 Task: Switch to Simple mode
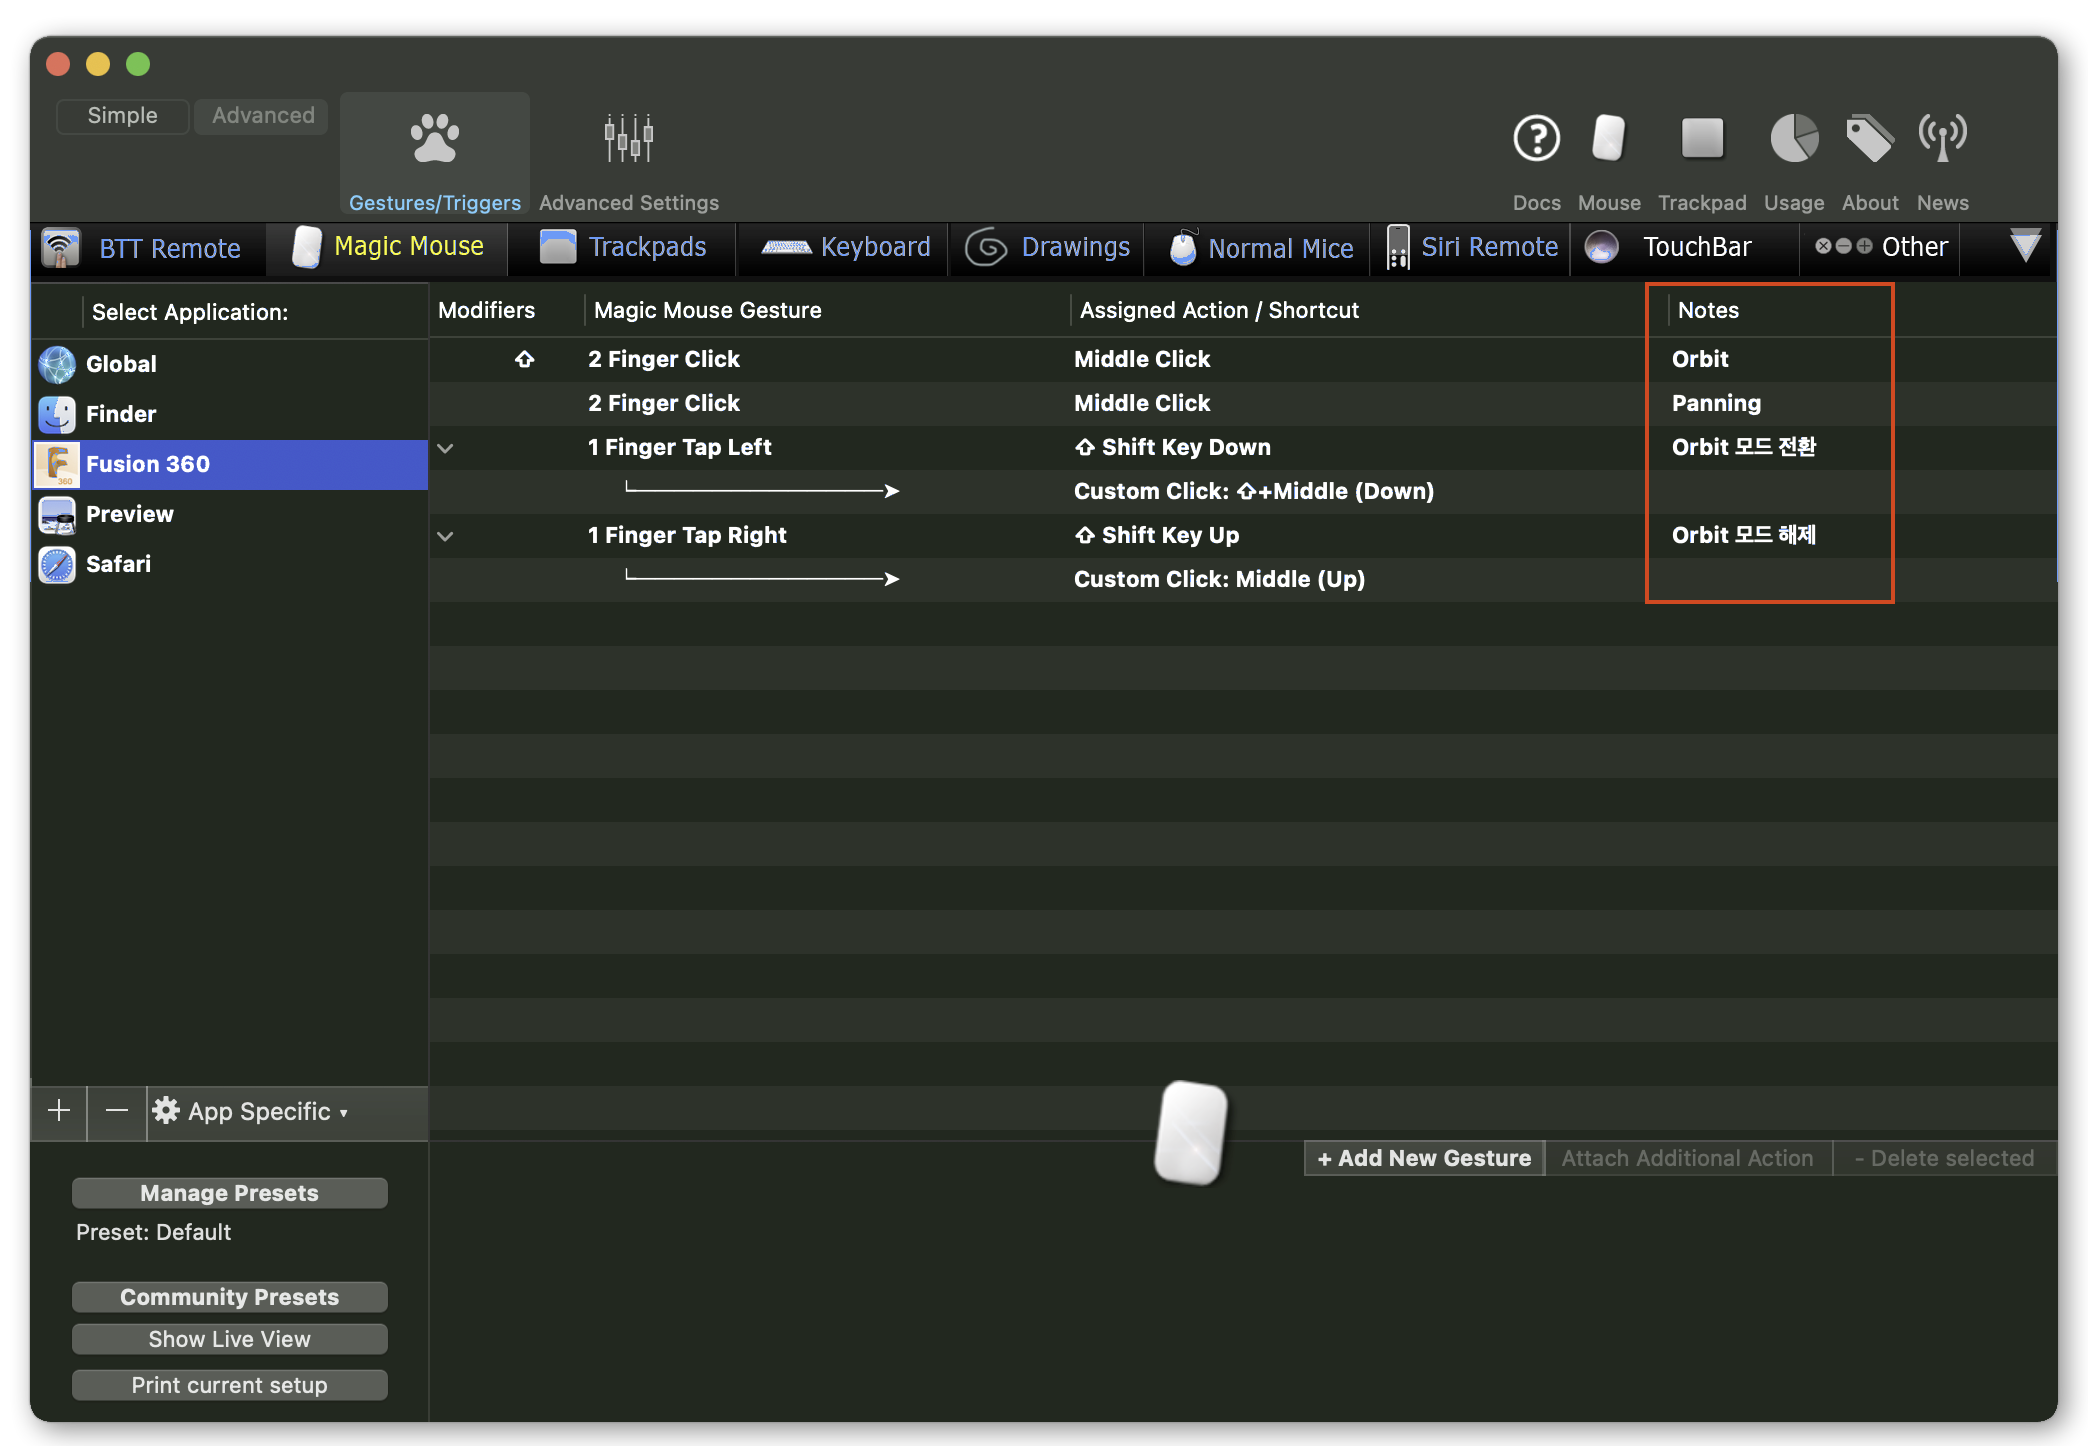(x=122, y=115)
